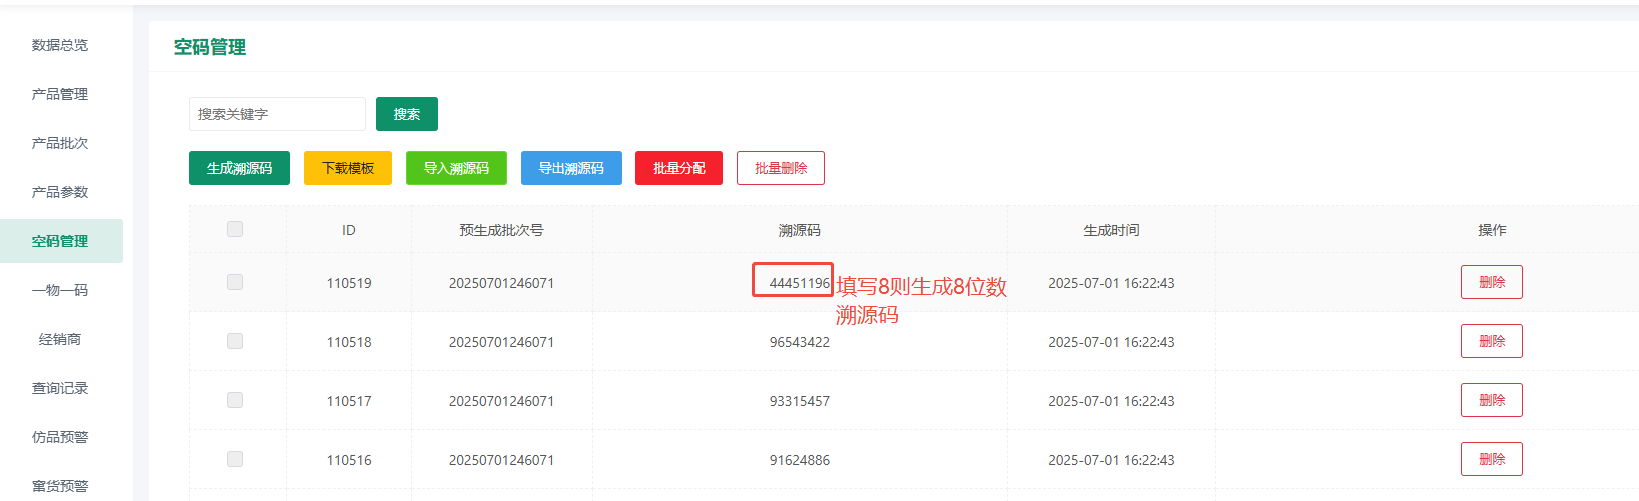The image size is (1639, 501).
Task: Select the checkbox for row ID 110518
Action: point(235,341)
